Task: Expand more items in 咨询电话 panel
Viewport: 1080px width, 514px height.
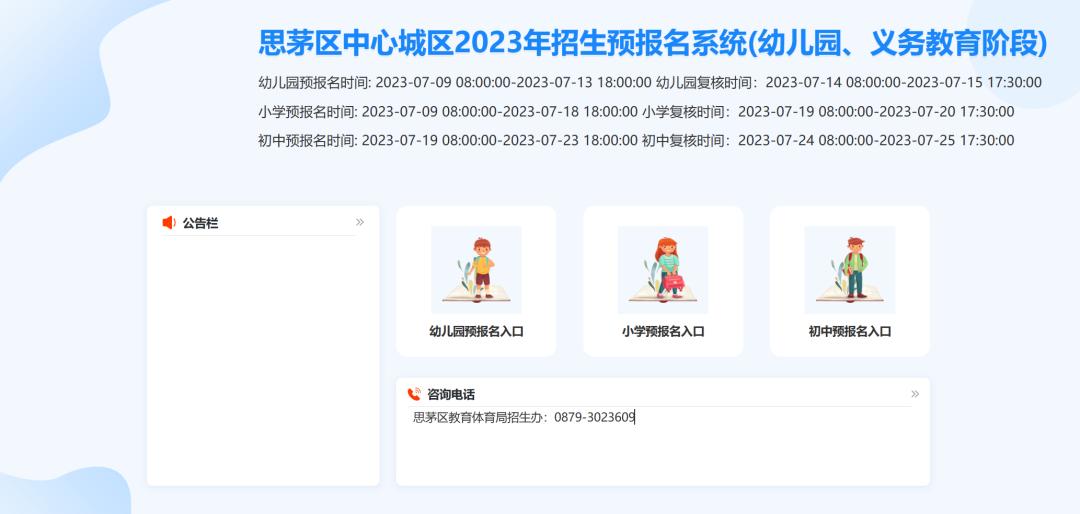Action: [x=915, y=394]
